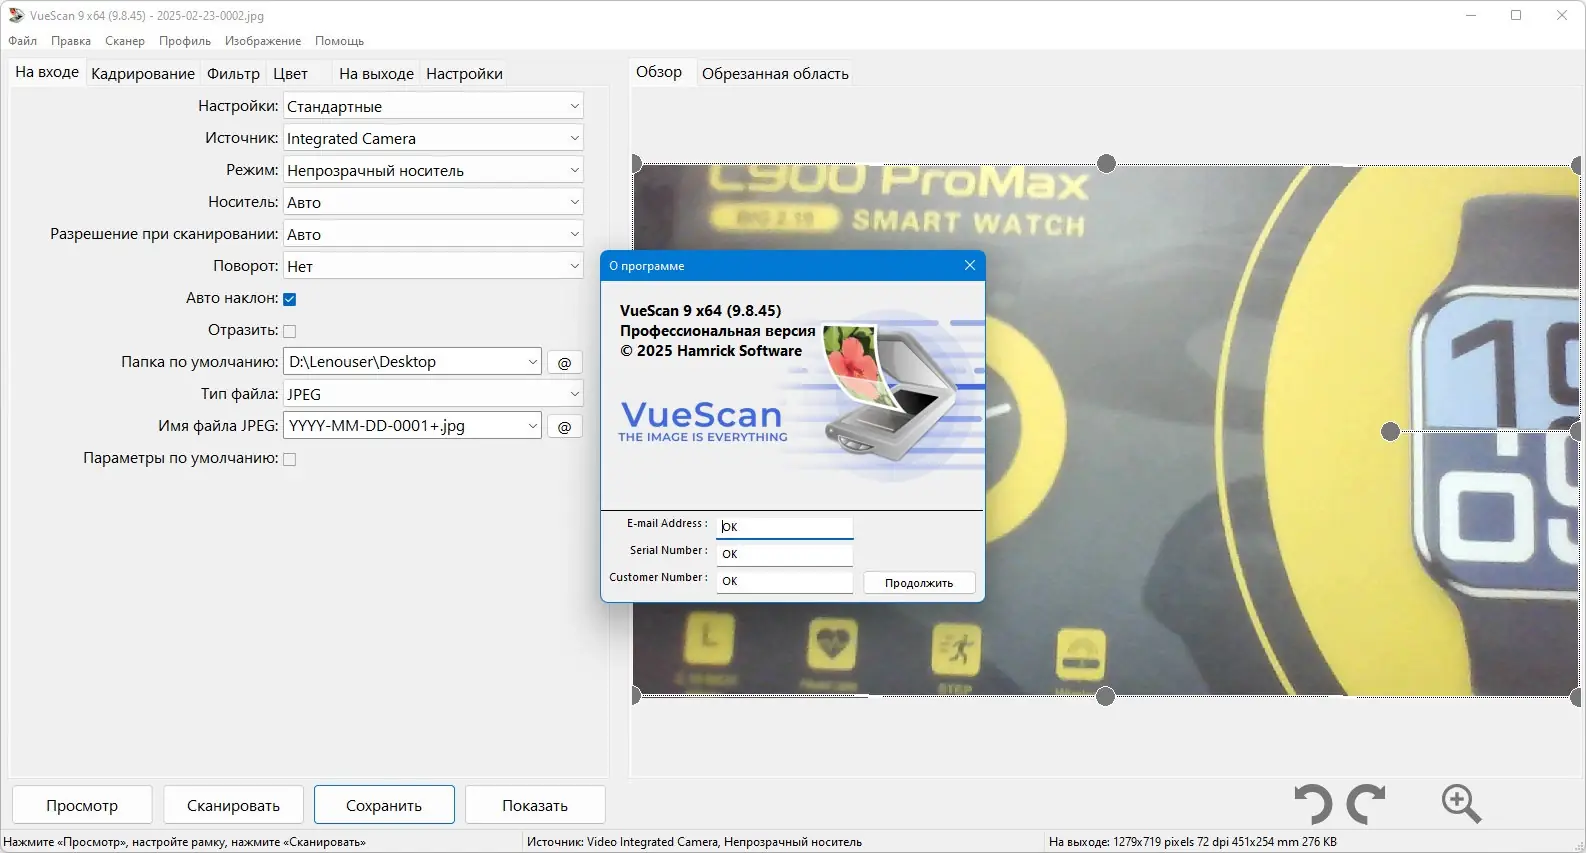Open the Папка по умолчанию combo box
The height and width of the screenshot is (853, 1586).
click(413, 362)
